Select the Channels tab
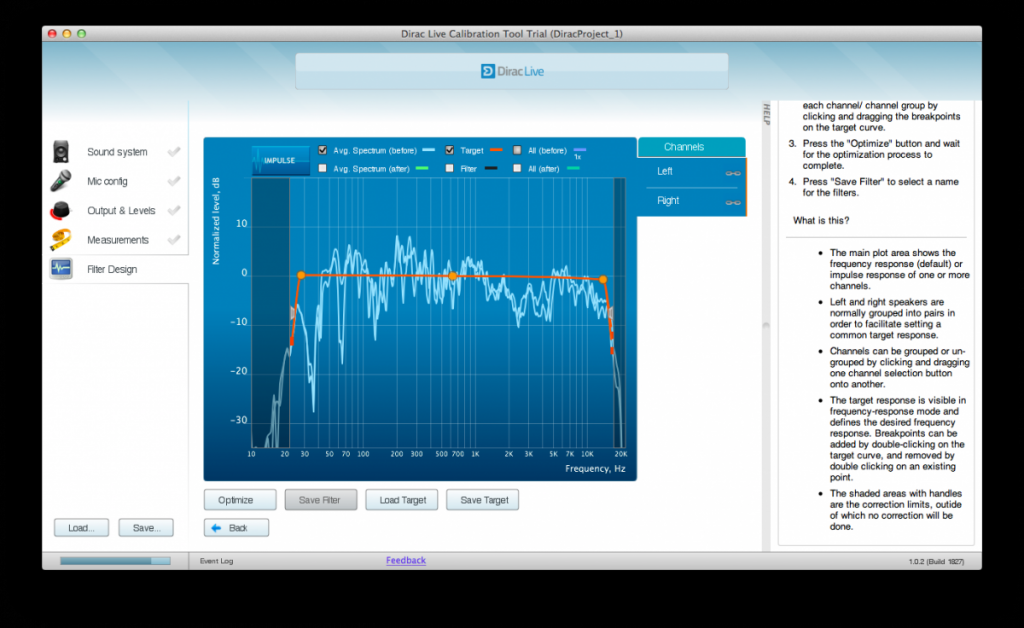Screen dimensions: 1024x628 [691, 147]
